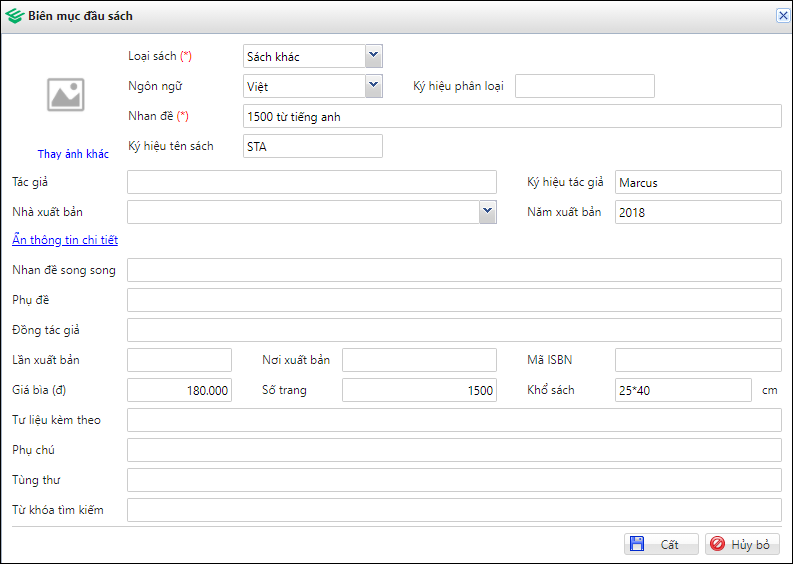Click the Số trang field
793x564 pixels.
pyautogui.click(x=419, y=390)
